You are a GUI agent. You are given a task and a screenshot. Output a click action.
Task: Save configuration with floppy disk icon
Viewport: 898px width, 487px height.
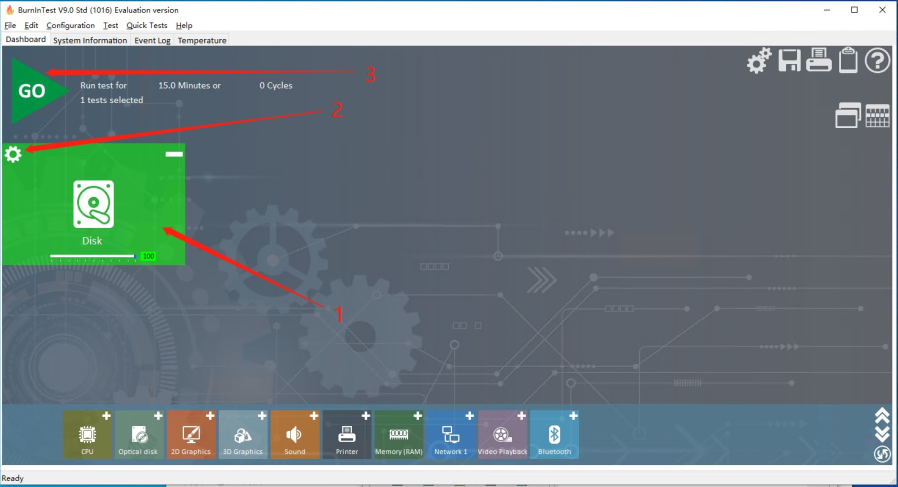coord(789,60)
